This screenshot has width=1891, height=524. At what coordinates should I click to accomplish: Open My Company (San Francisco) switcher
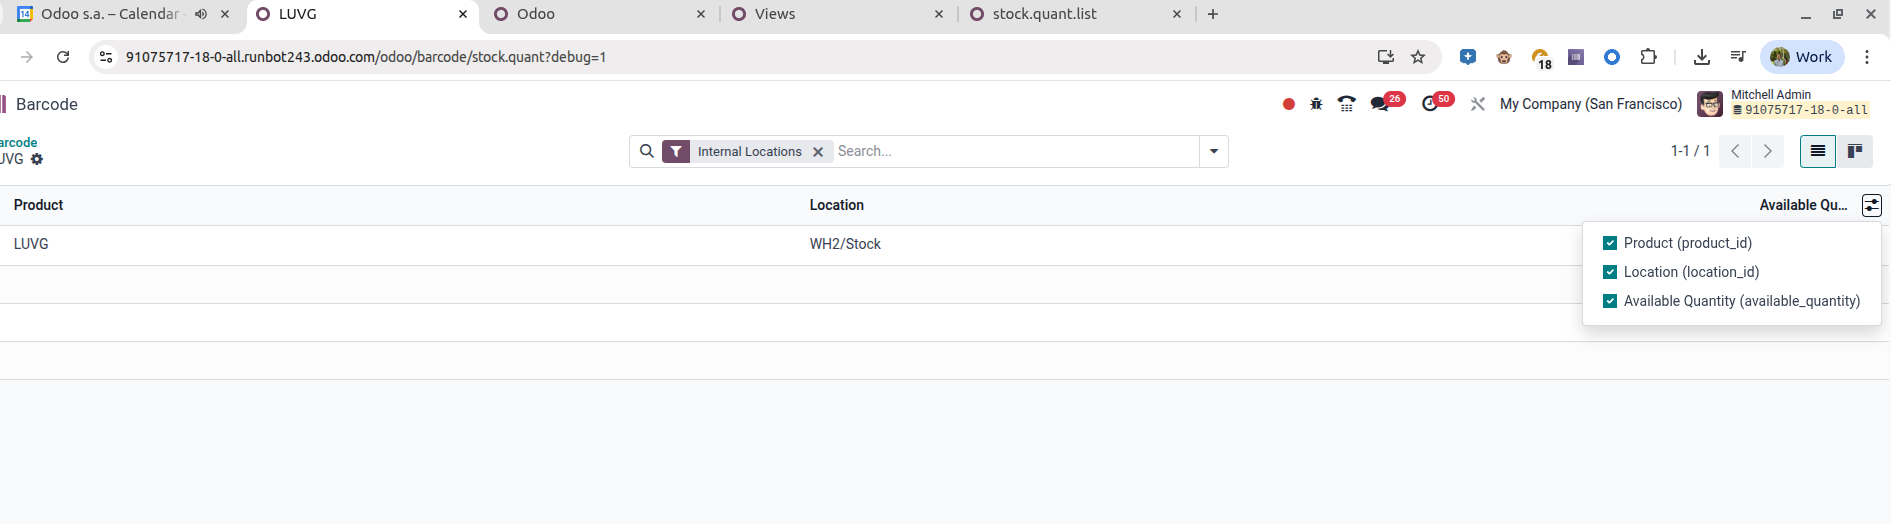(x=1590, y=104)
